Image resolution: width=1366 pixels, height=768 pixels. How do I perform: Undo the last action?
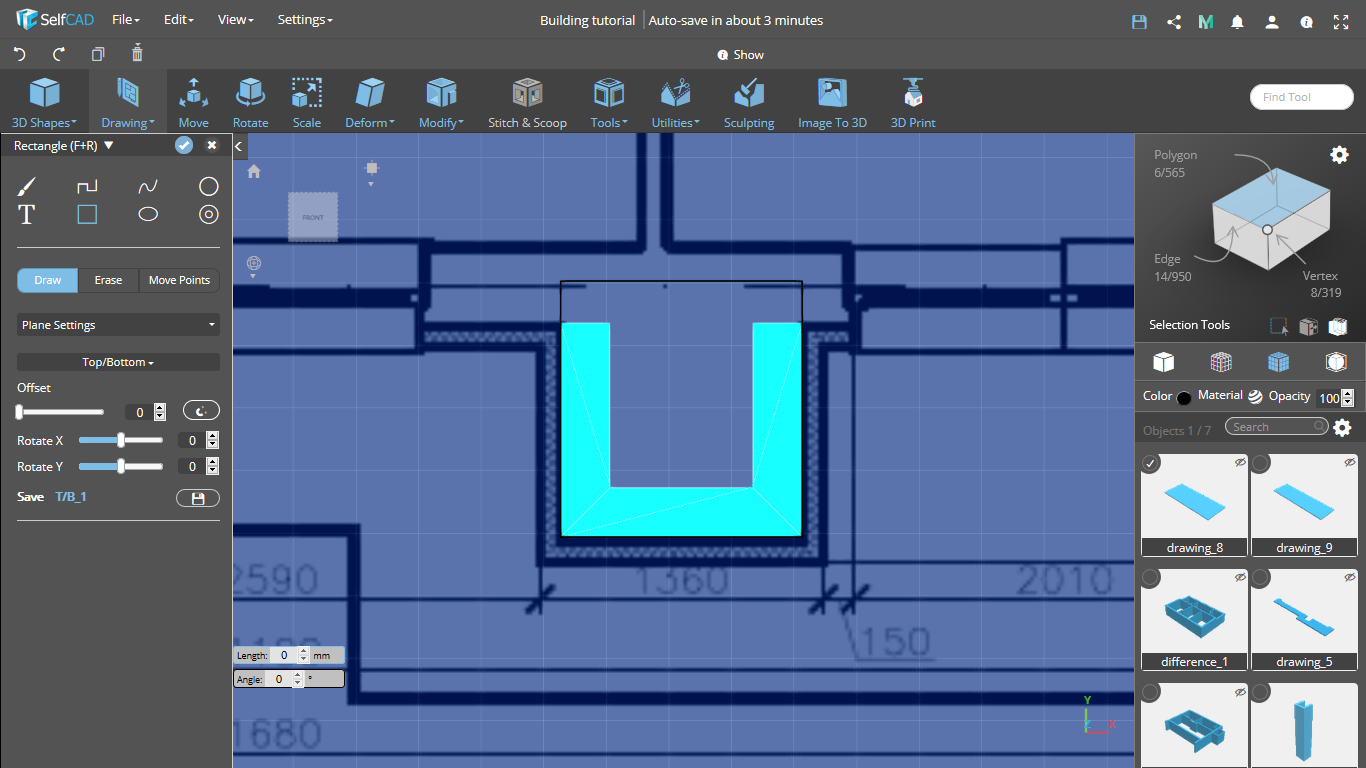point(19,54)
